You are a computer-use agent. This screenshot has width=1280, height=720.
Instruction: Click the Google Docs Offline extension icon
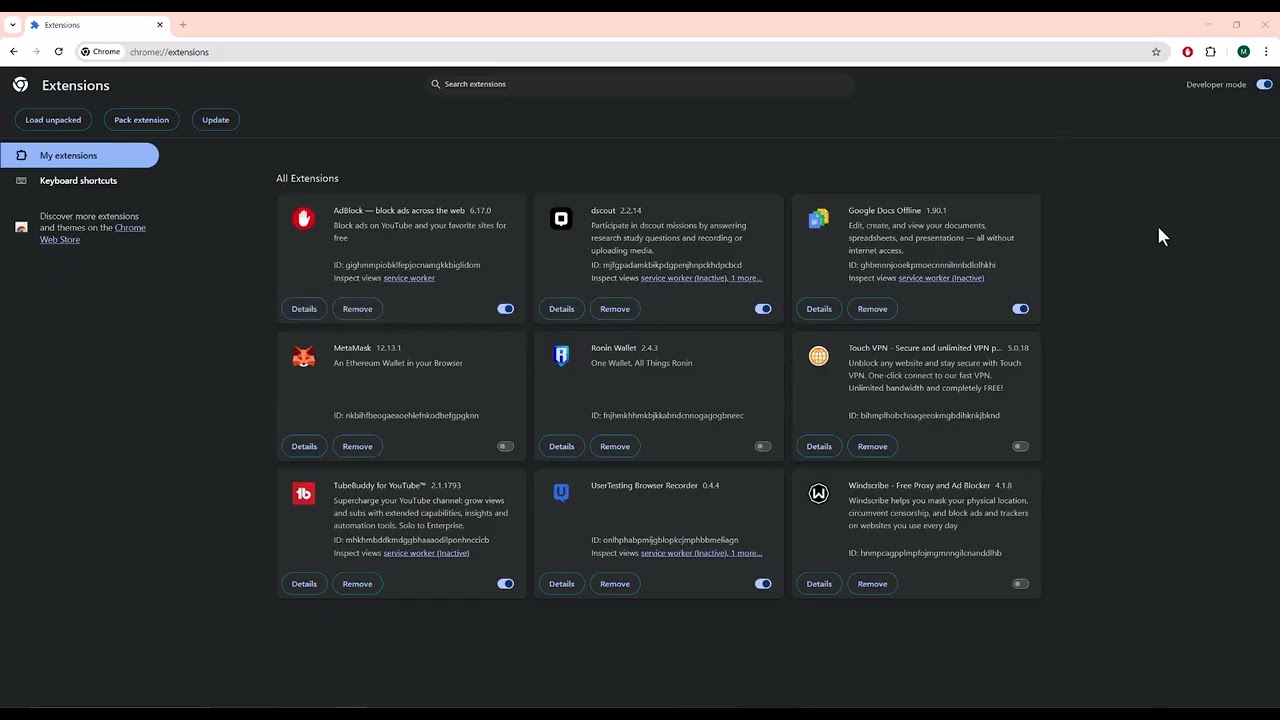coord(819,219)
